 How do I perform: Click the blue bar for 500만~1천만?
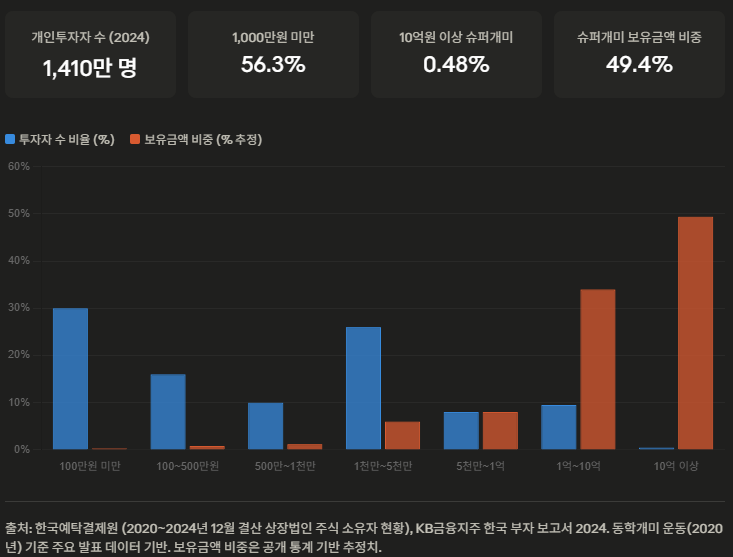tap(266, 426)
